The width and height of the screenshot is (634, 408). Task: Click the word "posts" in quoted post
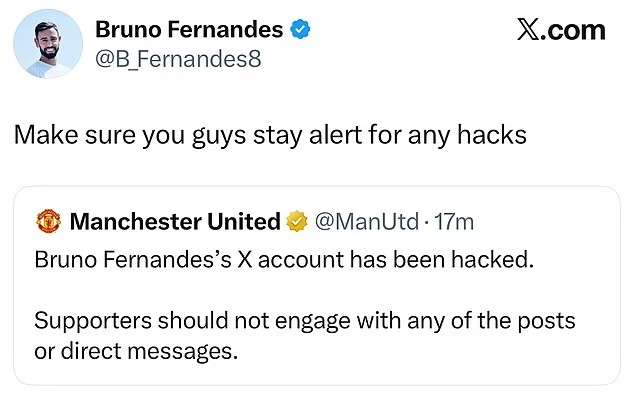[x=548, y=323]
